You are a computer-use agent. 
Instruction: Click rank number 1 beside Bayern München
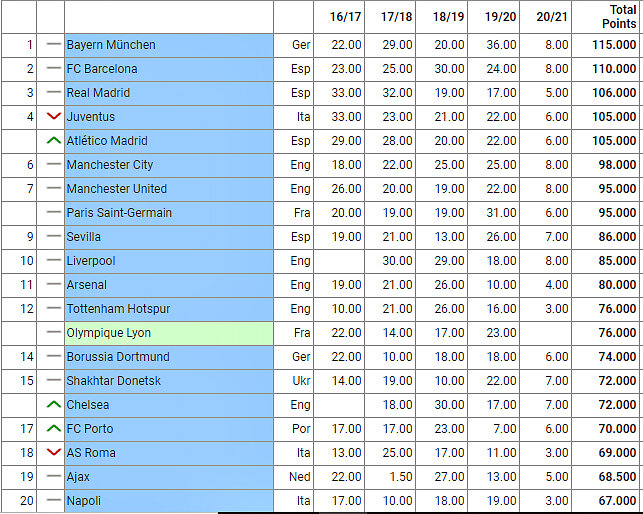[30, 45]
